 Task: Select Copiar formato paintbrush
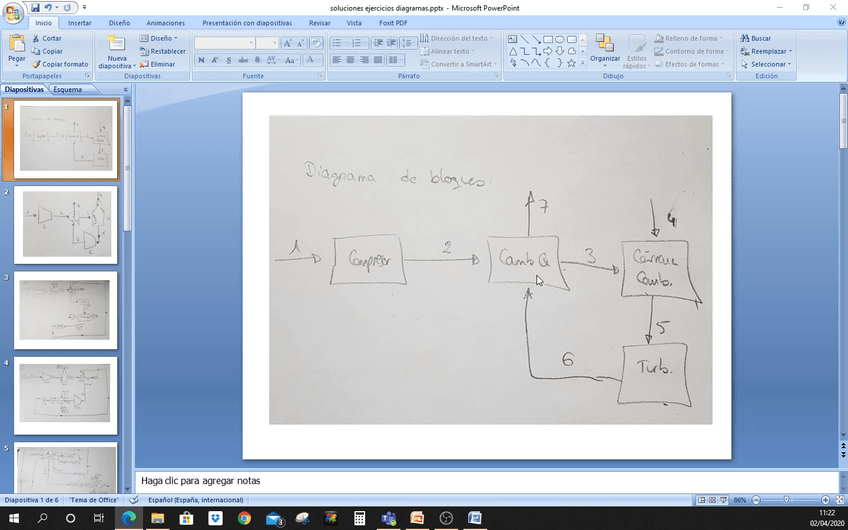35,64
